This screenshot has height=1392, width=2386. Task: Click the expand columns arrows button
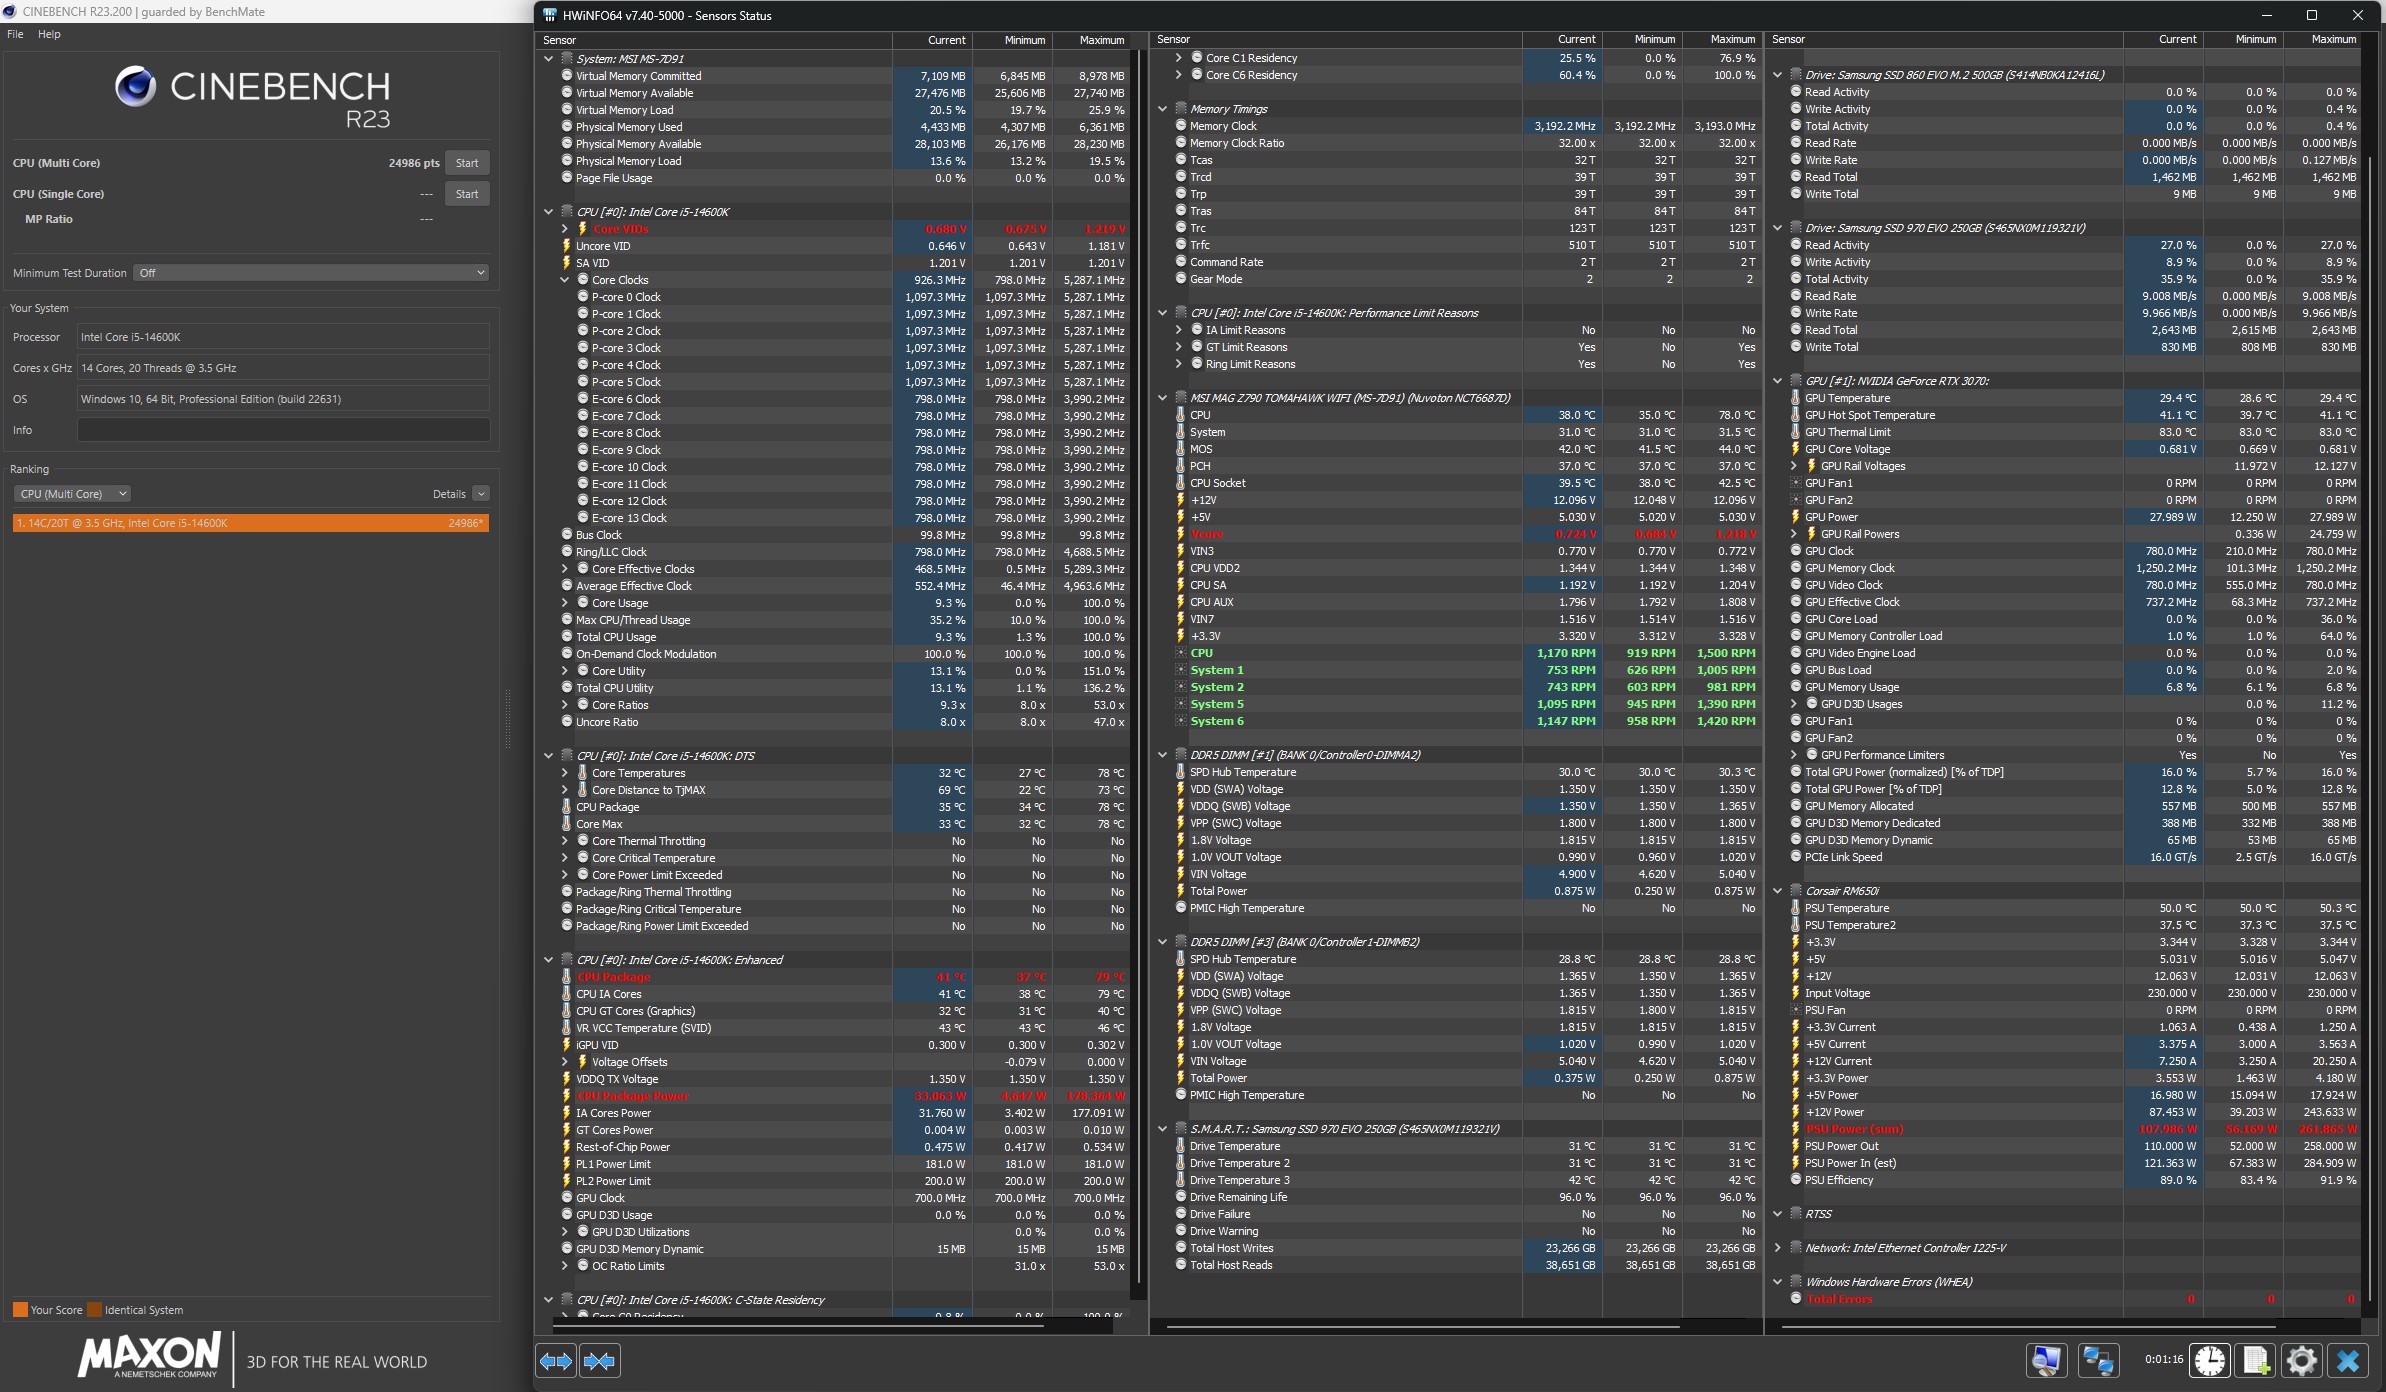pos(556,1360)
